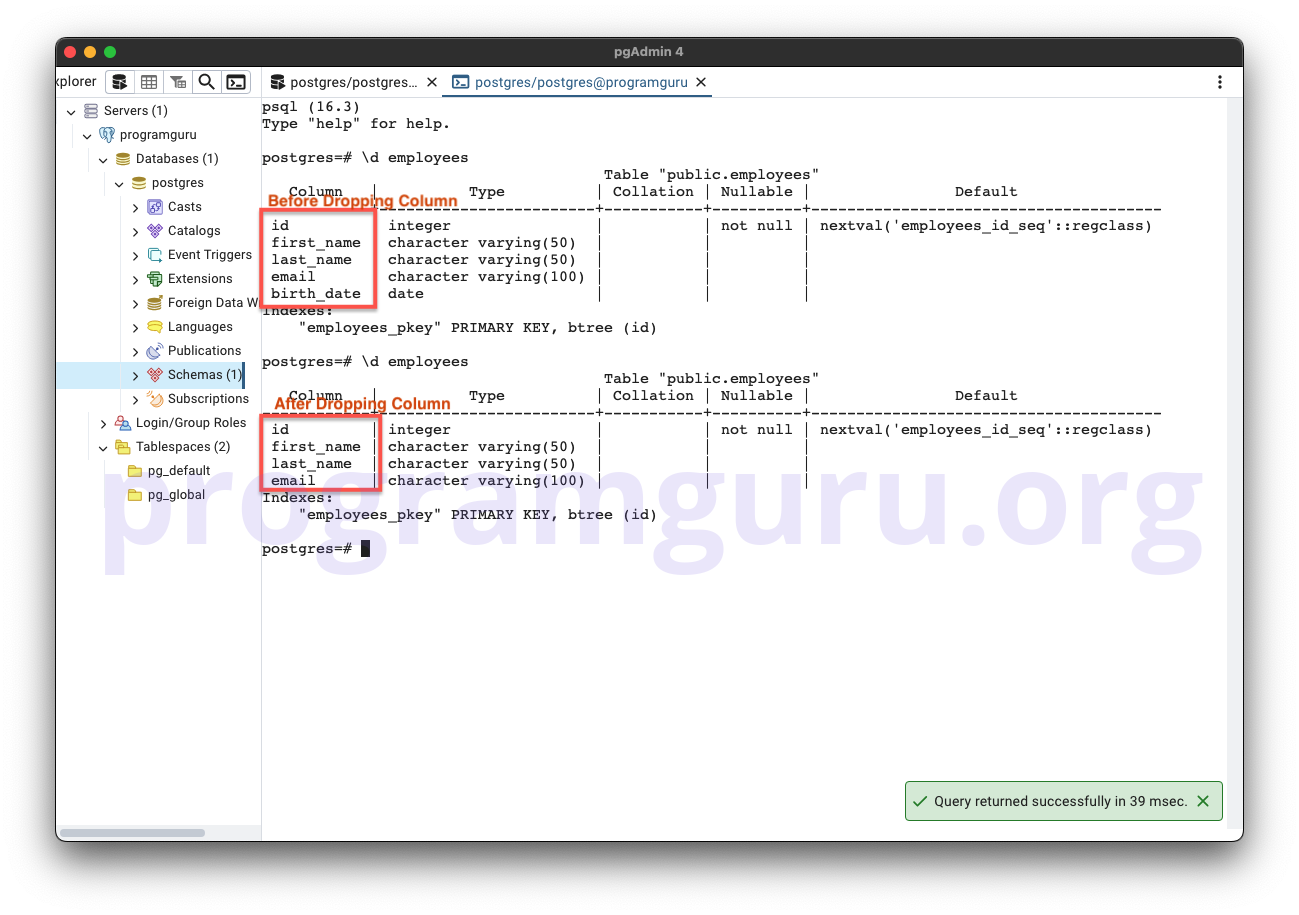Select Tablespaces (2) label
Image resolution: width=1299 pixels, height=915 pixels.
point(183,447)
